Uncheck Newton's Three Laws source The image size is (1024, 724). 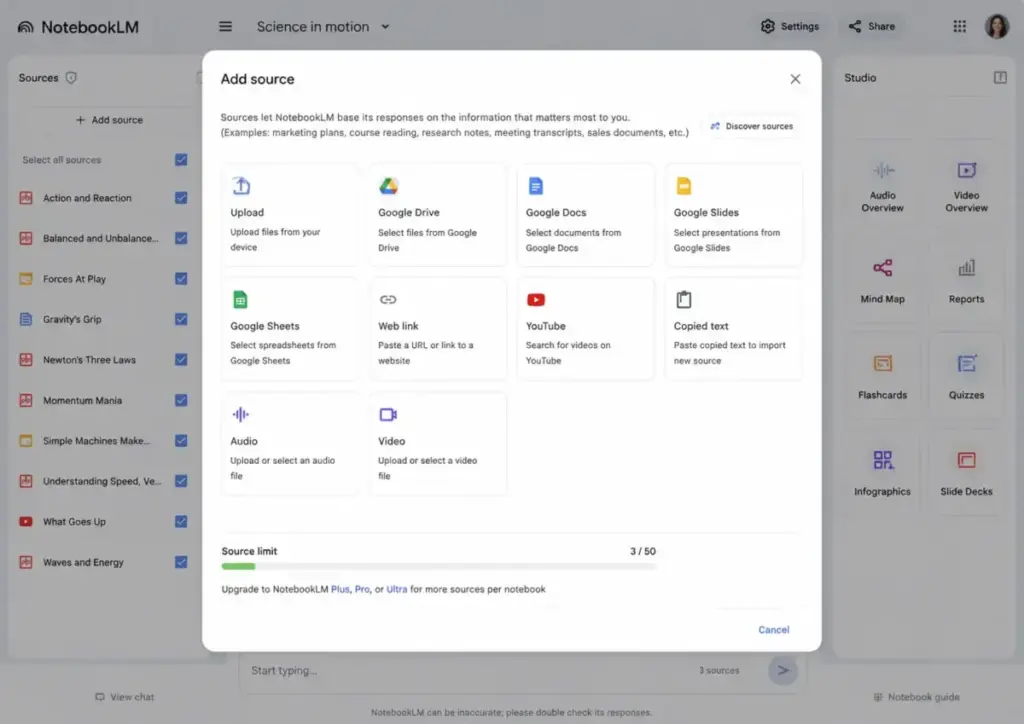coord(181,360)
